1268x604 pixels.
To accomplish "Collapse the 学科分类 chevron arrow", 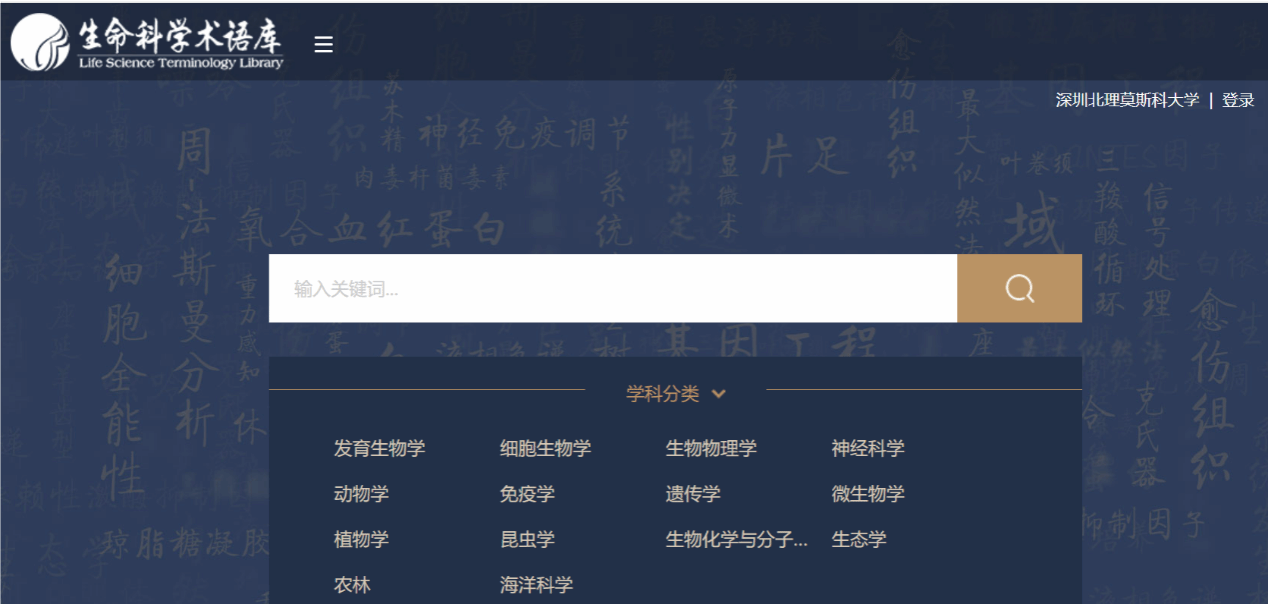I will pos(718,394).
